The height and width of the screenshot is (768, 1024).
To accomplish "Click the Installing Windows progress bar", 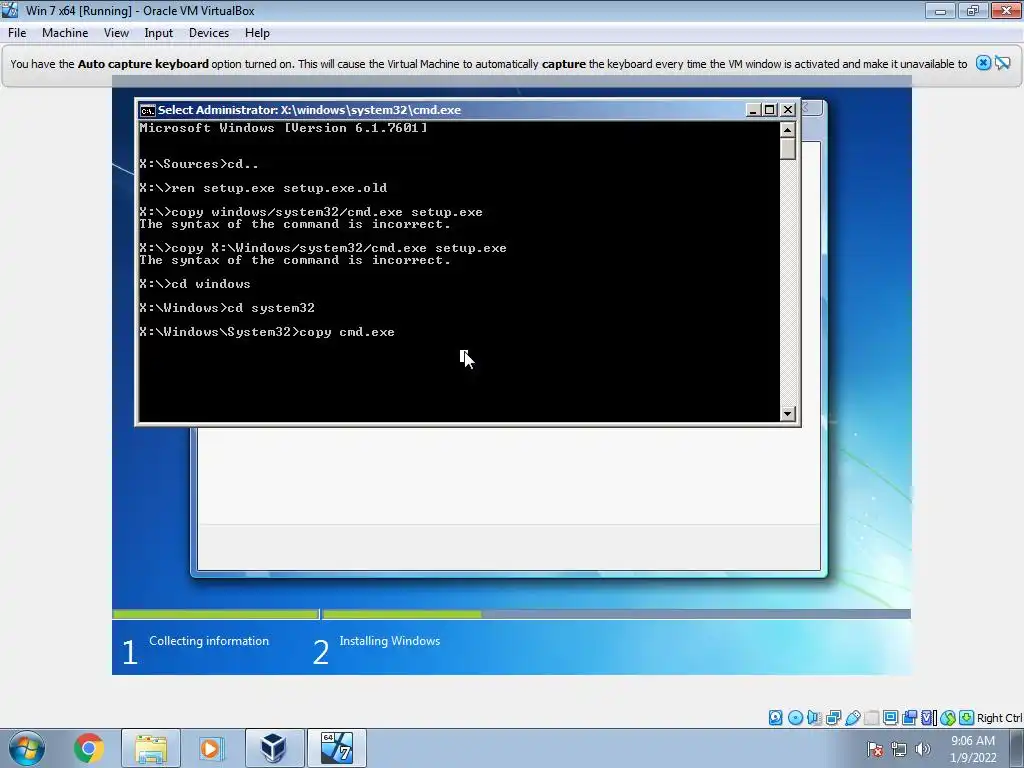I will [x=616, y=614].
